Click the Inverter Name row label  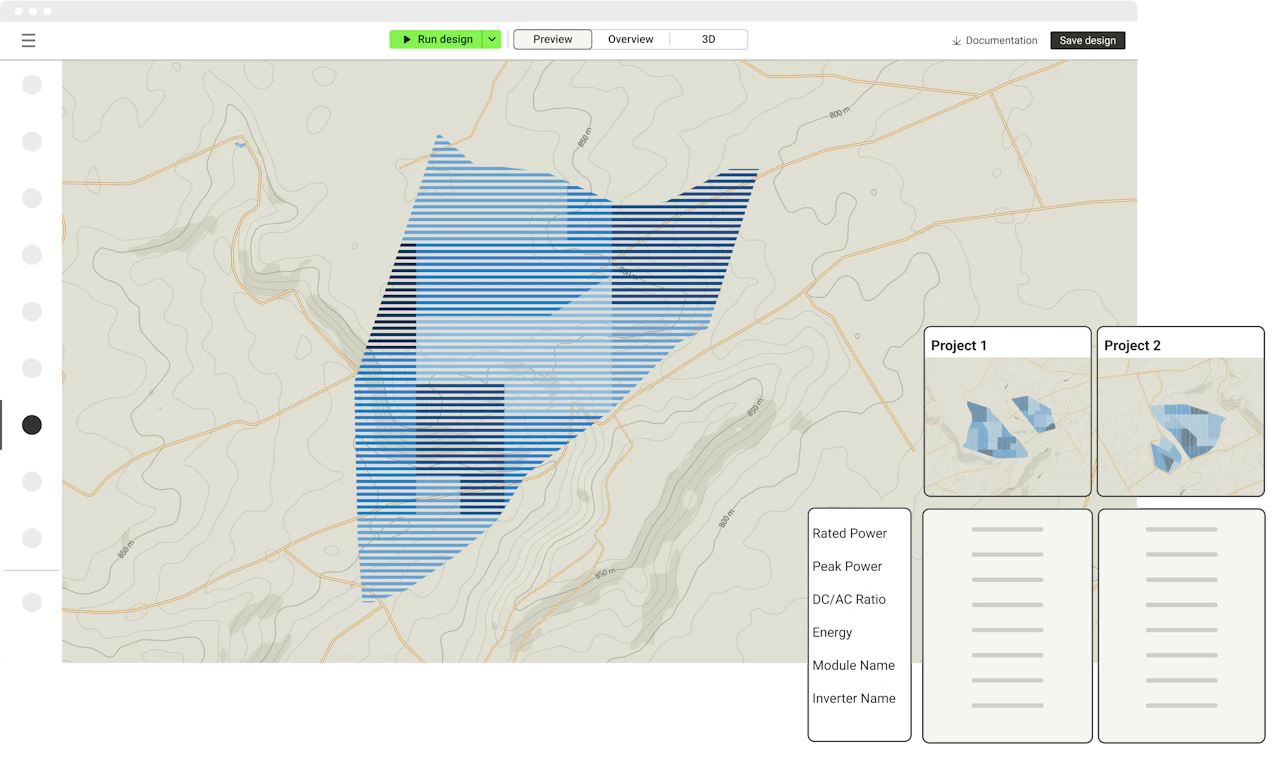pyautogui.click(x=854, y=699)
